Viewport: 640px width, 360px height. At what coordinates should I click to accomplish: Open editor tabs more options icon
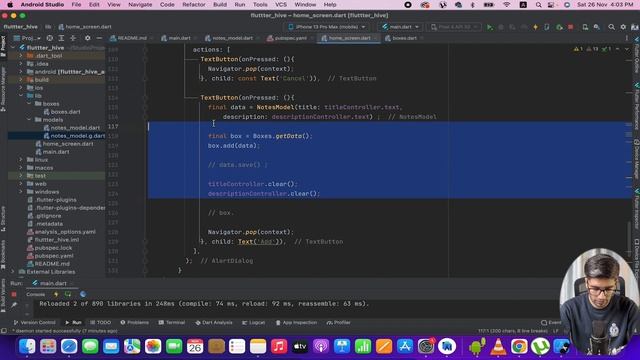(x=627, y=38)
